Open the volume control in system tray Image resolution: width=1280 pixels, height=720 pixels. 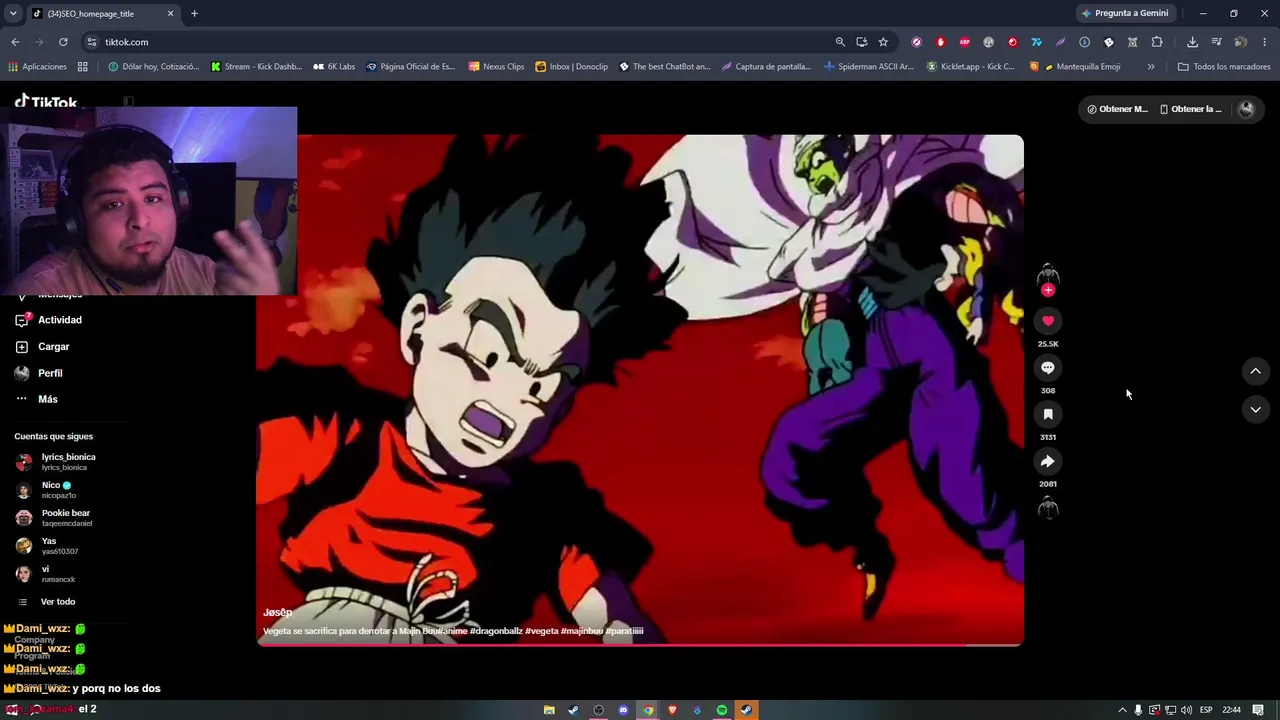pyautogui.click(x=1187, y=710)
